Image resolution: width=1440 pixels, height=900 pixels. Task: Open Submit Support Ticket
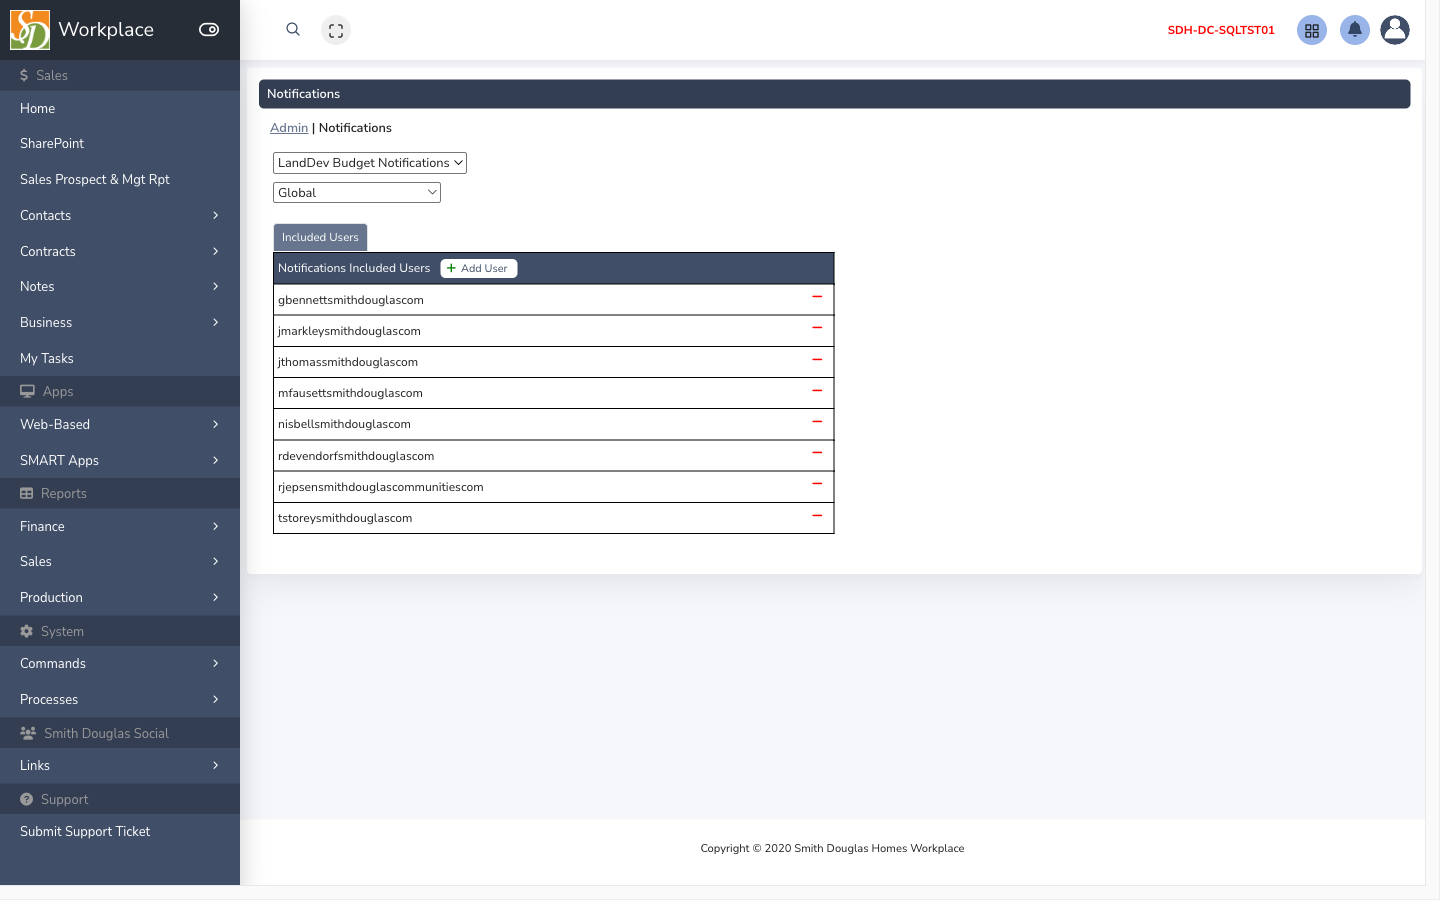pos(120,832)
